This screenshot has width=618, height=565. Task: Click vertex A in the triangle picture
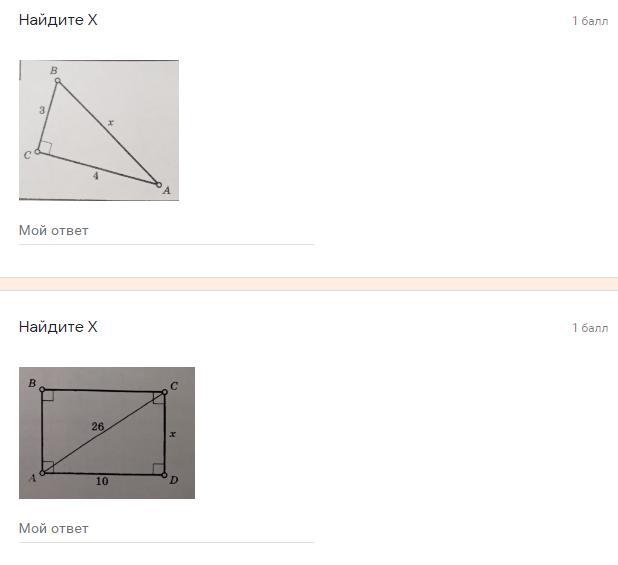[x=159, y=185]
